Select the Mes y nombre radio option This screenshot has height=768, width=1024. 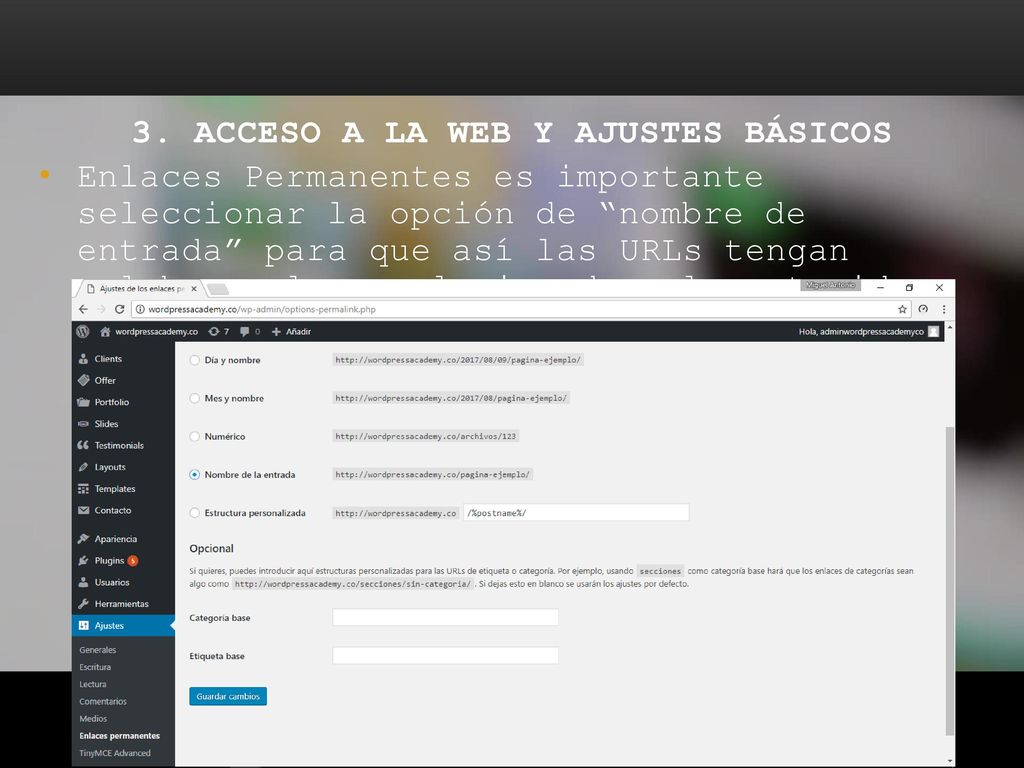(195, 398)
